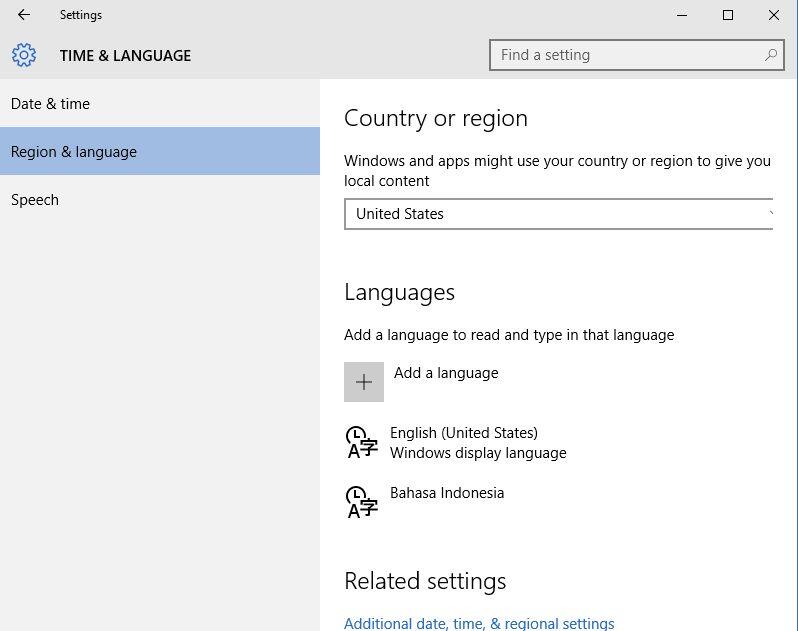Click the English (United States) language icon
This screenshot has width=798, height=631.
pos(361,442)
